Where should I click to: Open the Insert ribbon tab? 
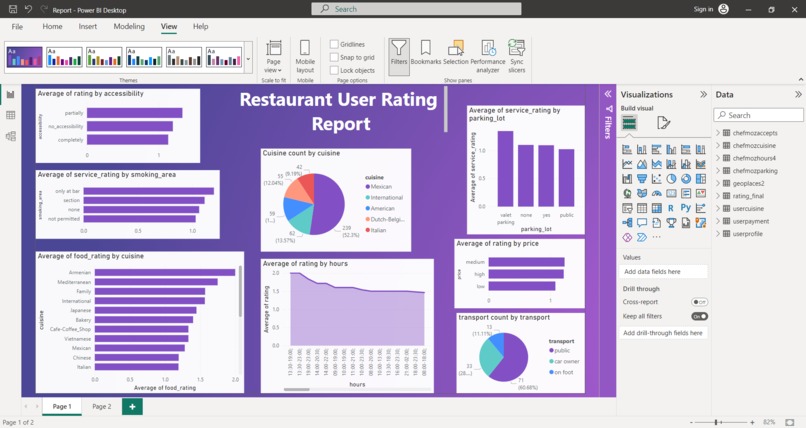(88, 26)
